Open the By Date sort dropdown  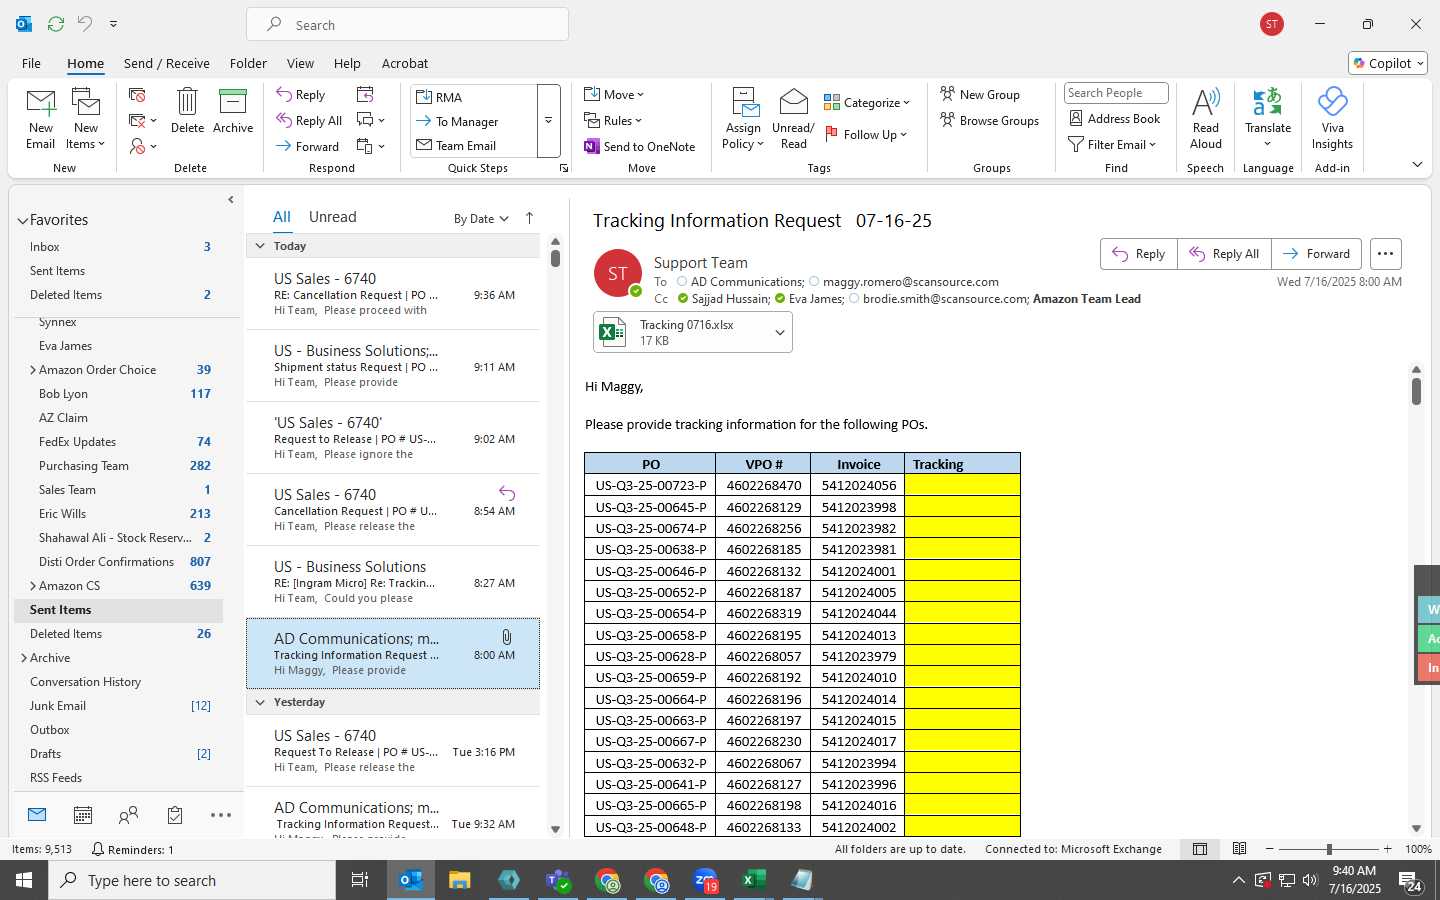pos(481,219)
